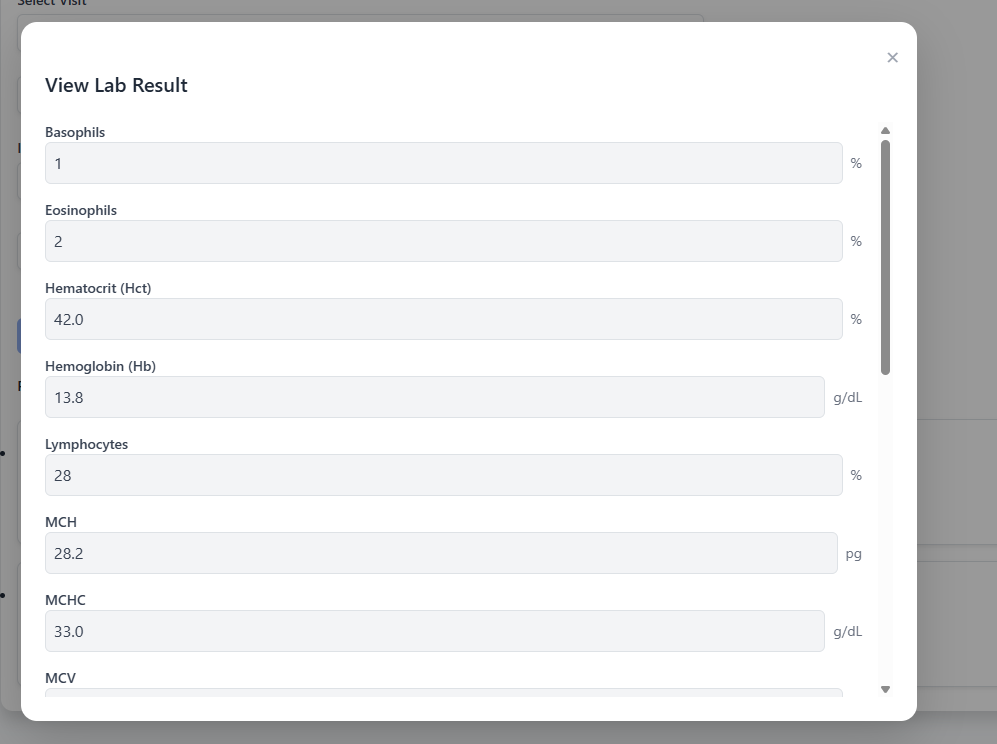997x744 pixels.
Task: Focus the Hematocrit (Hct) value field
Action: (443, 319)
